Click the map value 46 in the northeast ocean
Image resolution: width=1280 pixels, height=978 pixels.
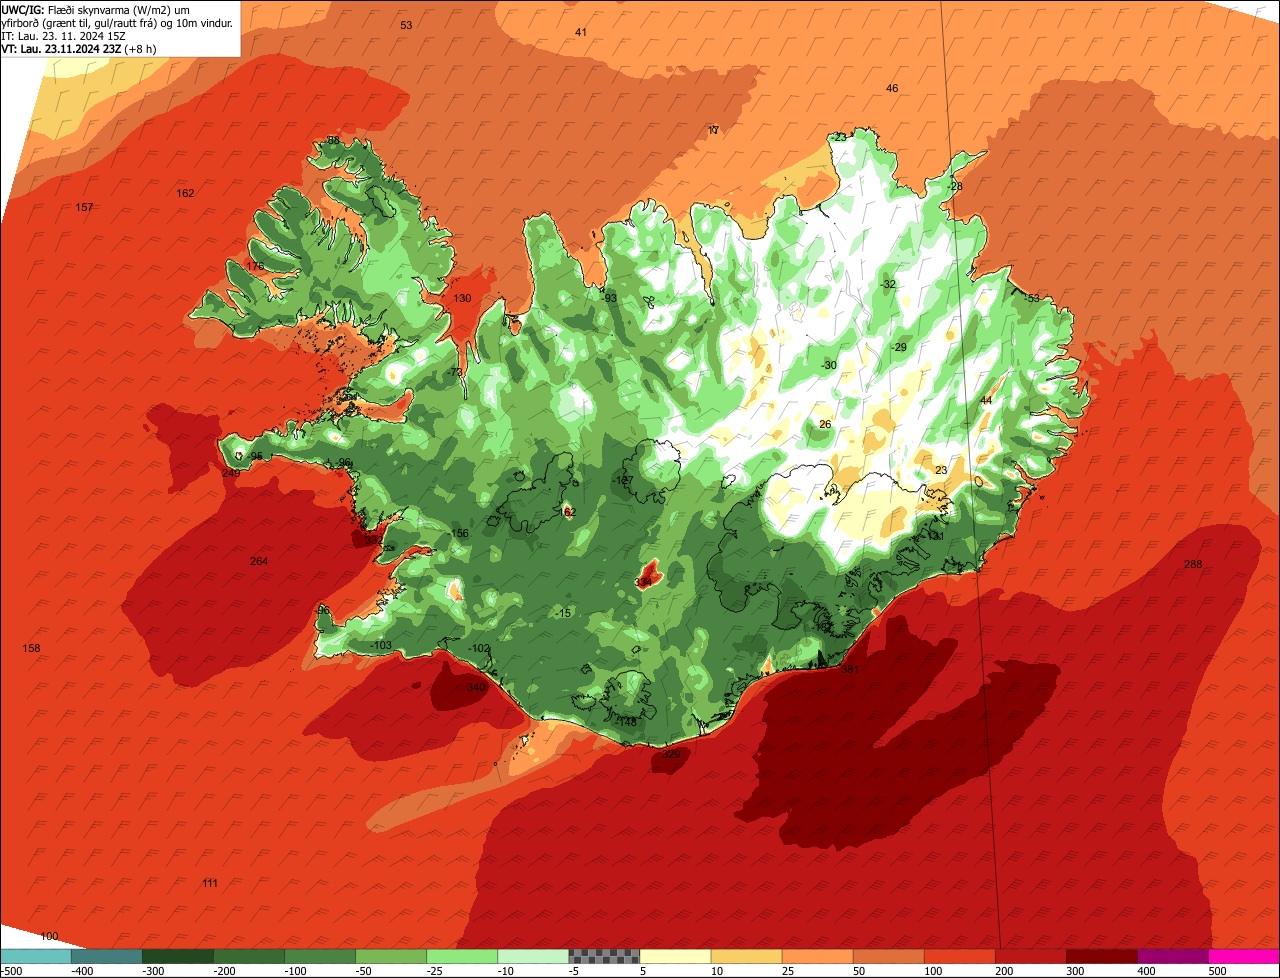[x=892, y=89]
